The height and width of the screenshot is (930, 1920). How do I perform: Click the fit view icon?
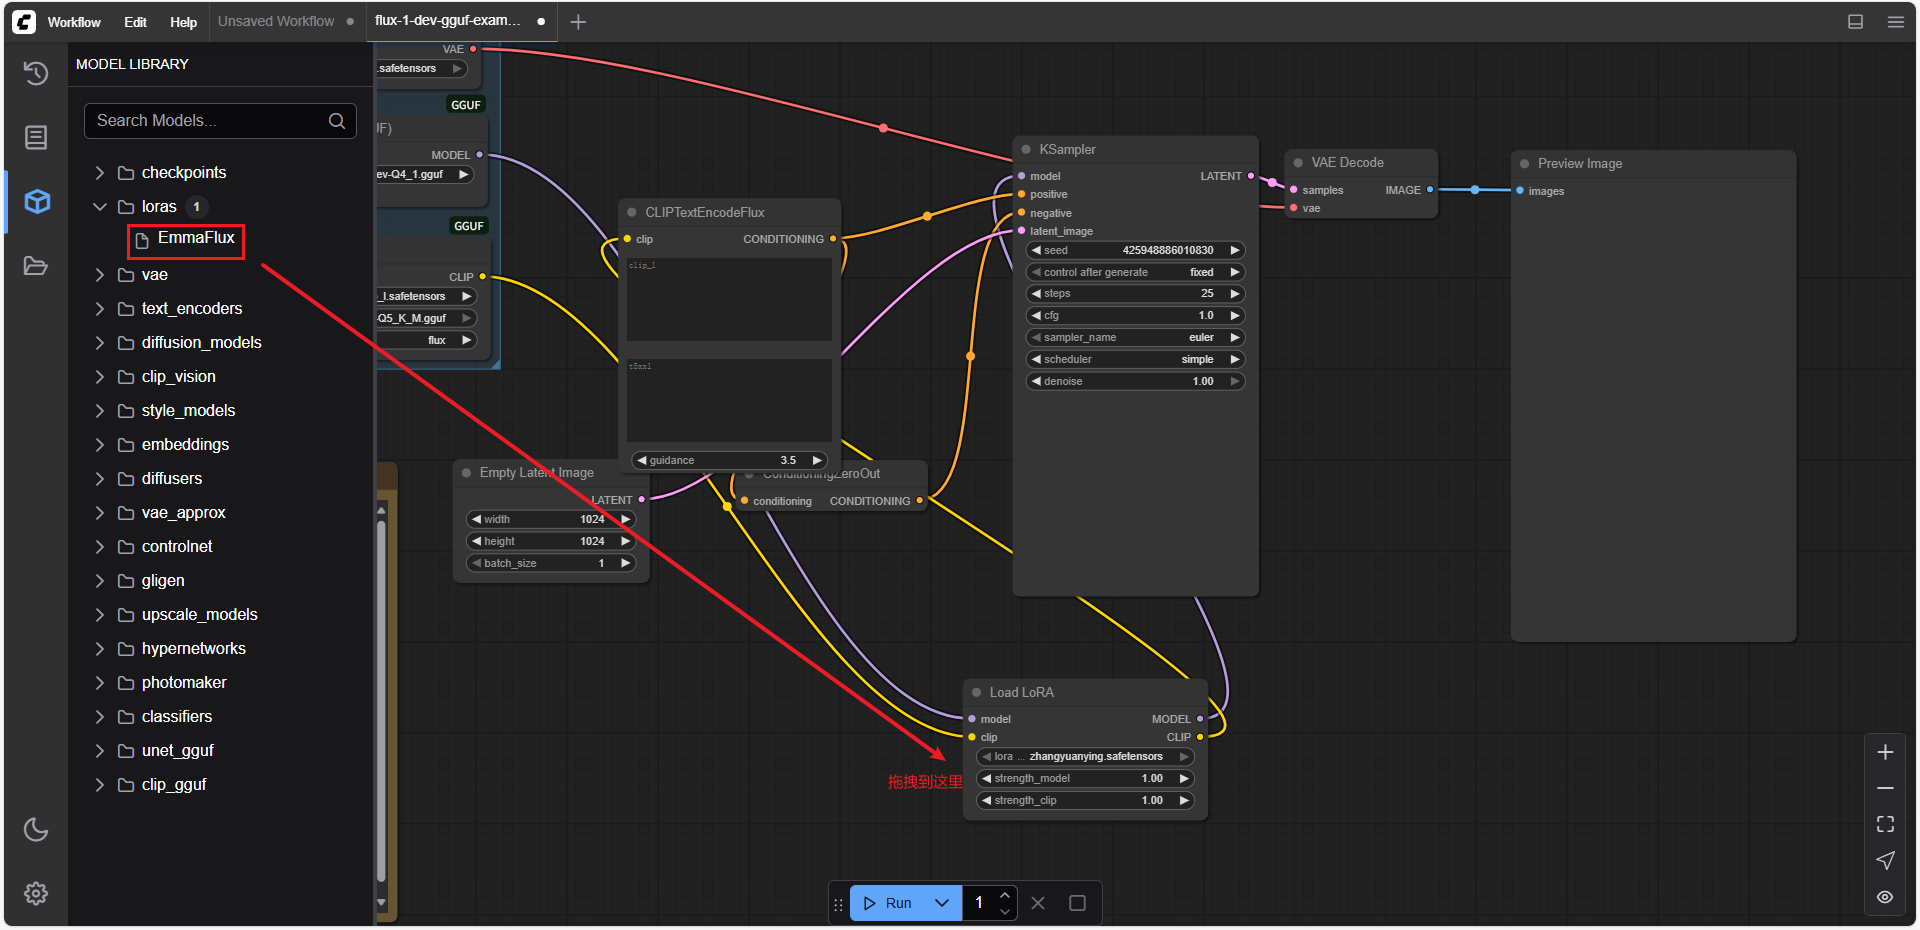pyautogui.click(x=1885, y=824)
